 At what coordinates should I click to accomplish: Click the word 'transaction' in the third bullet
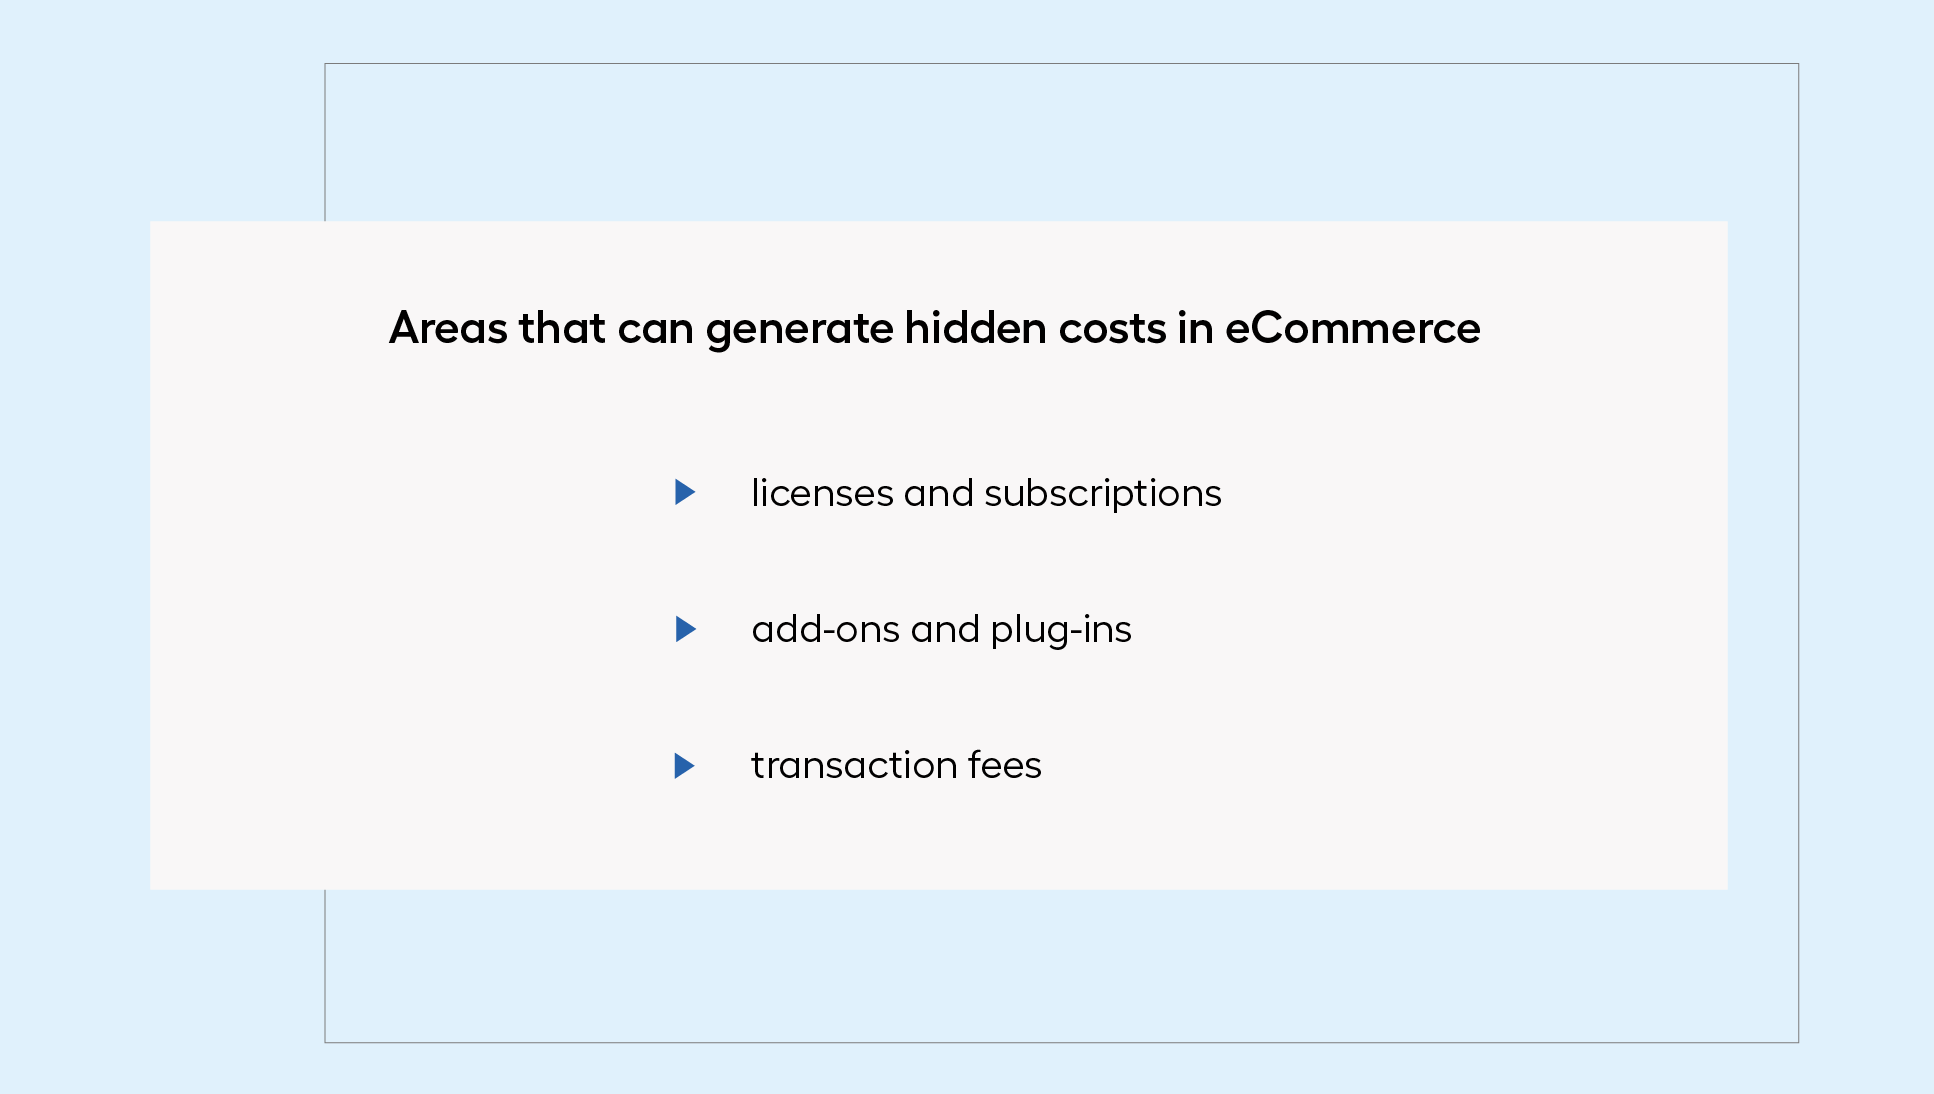click(854, 765)
